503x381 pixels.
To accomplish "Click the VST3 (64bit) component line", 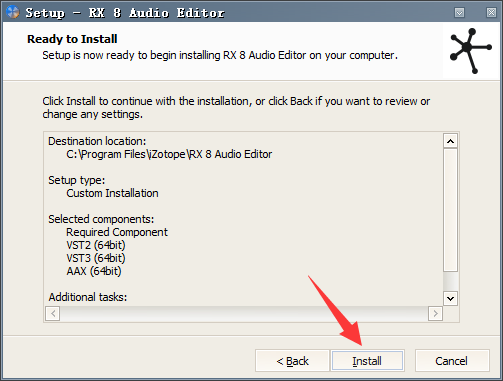I will pos(96,258).
